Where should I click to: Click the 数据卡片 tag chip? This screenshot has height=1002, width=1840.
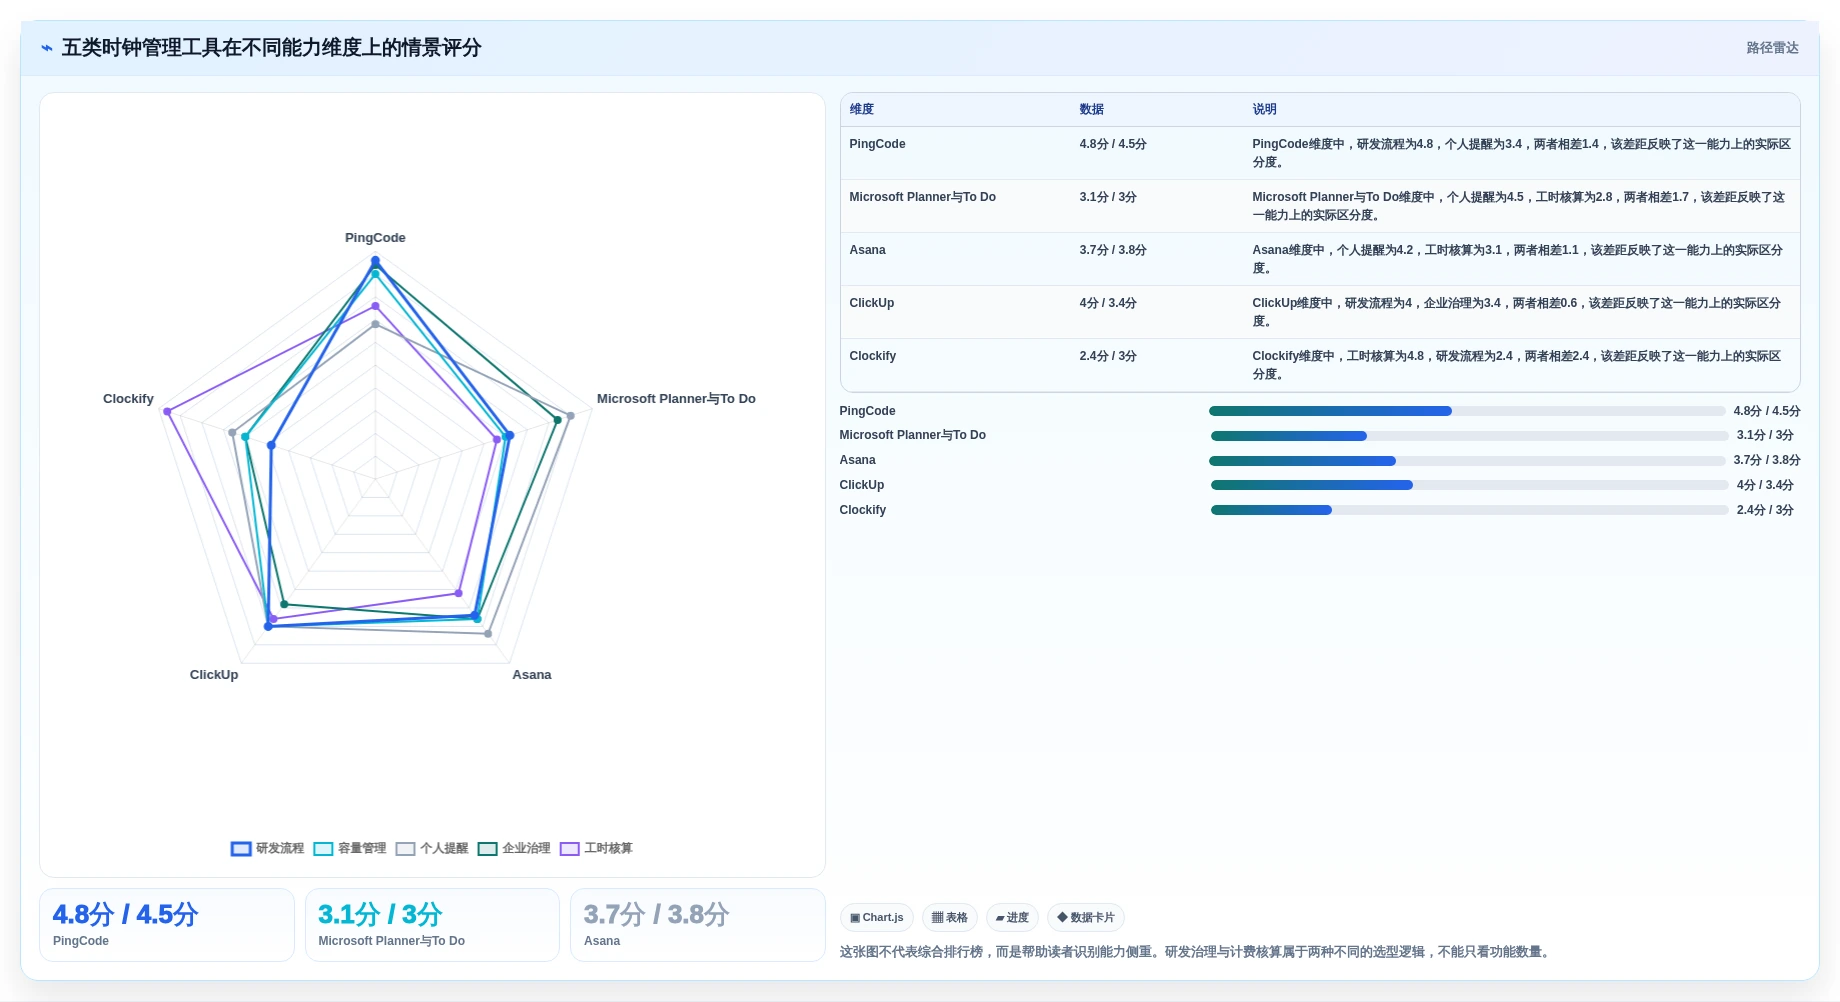pyautogui.click(x=1086, y=918)
